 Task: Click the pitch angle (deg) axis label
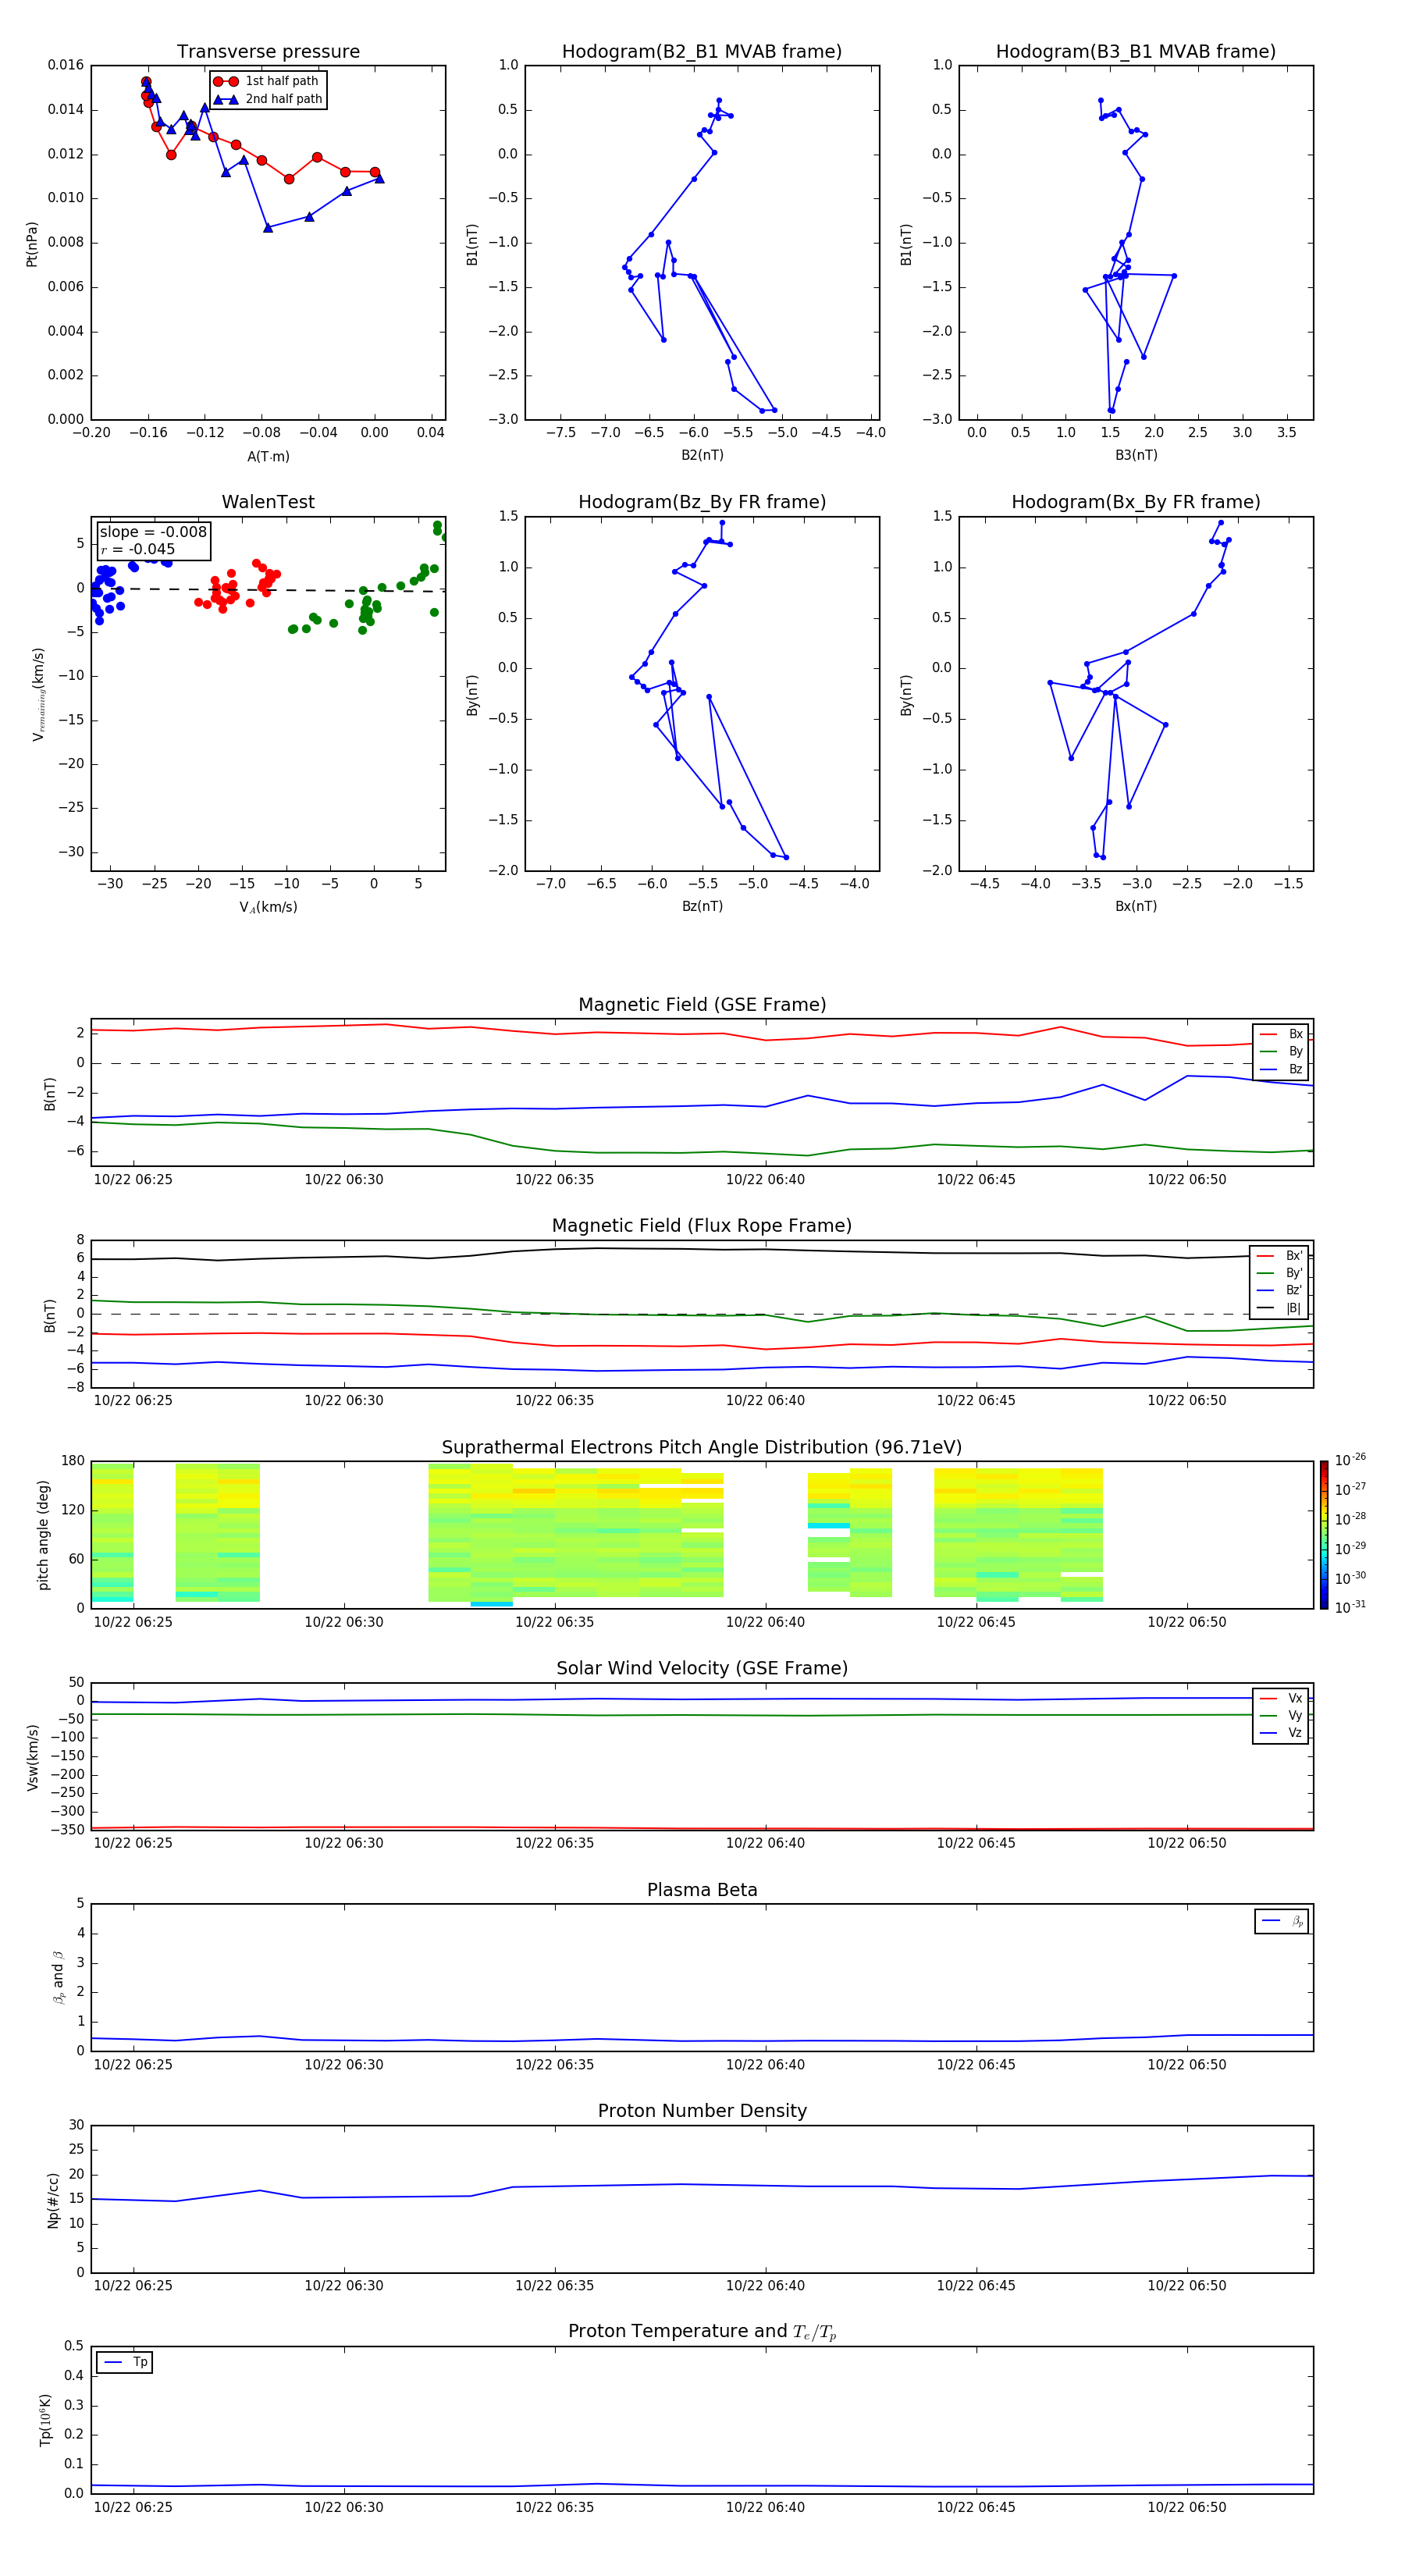[43, 1535]
